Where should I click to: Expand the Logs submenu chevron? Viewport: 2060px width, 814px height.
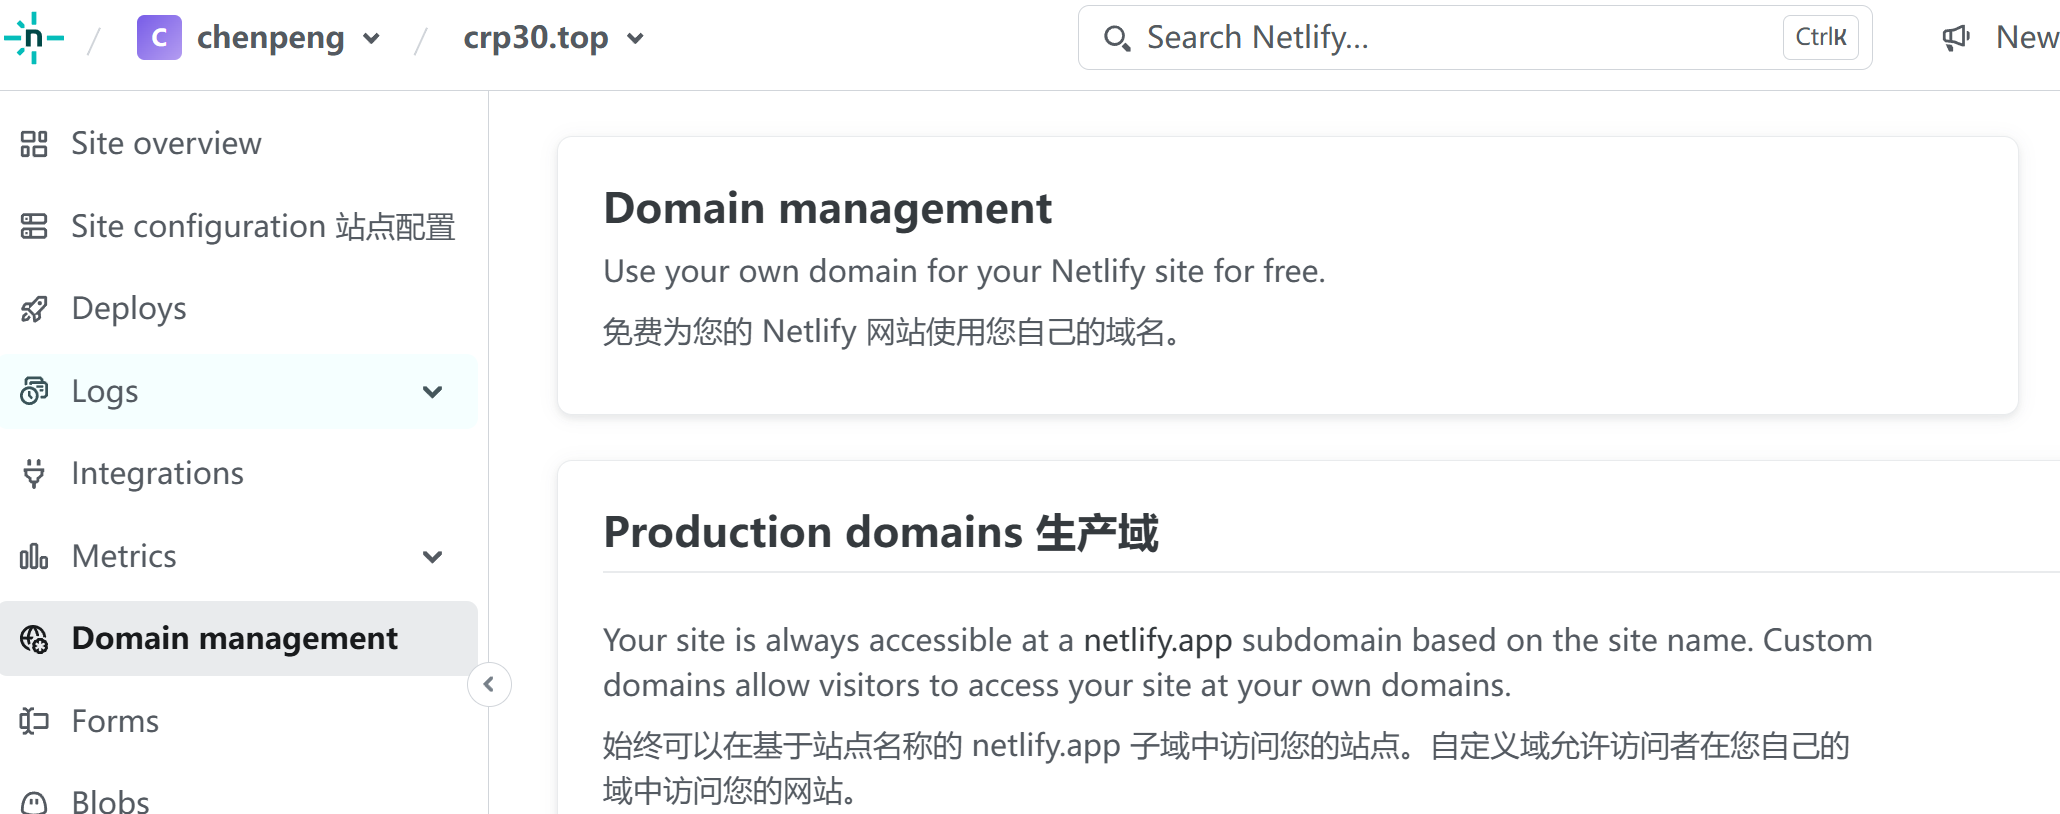(x=432, y=392)
